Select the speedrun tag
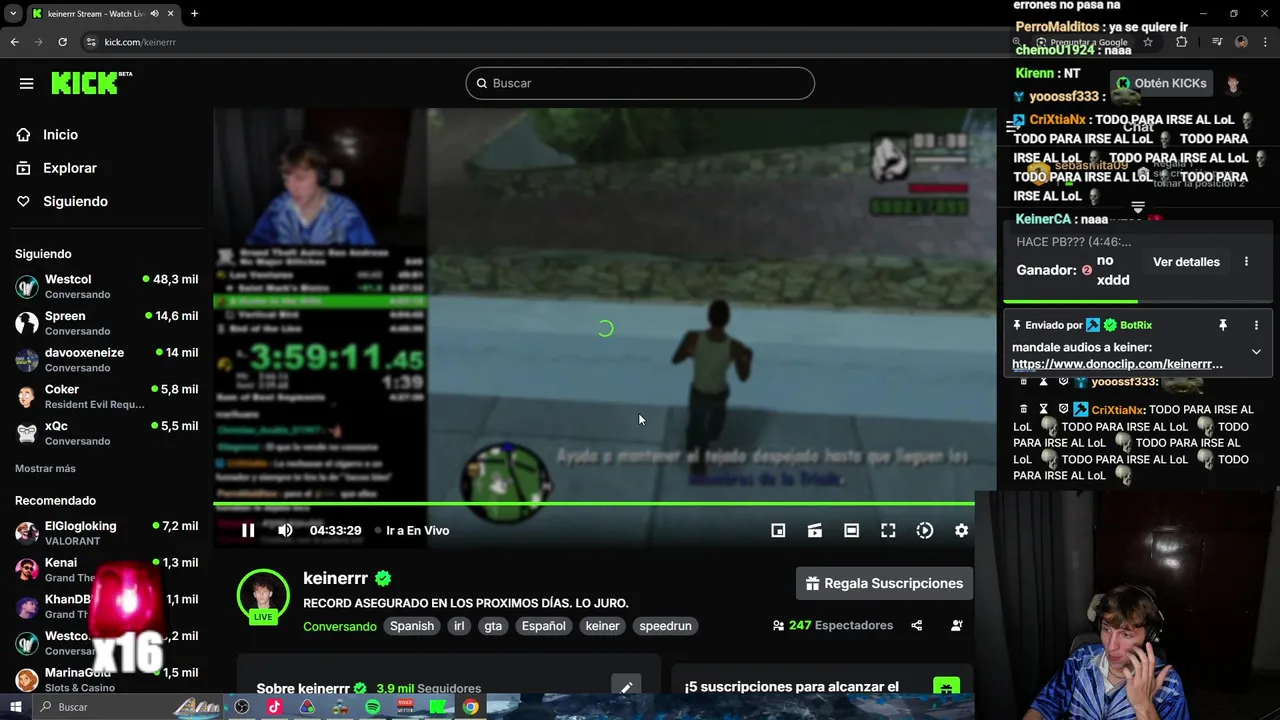The width and height of the screenshot is (1280, 720). [x=665, y=626]
